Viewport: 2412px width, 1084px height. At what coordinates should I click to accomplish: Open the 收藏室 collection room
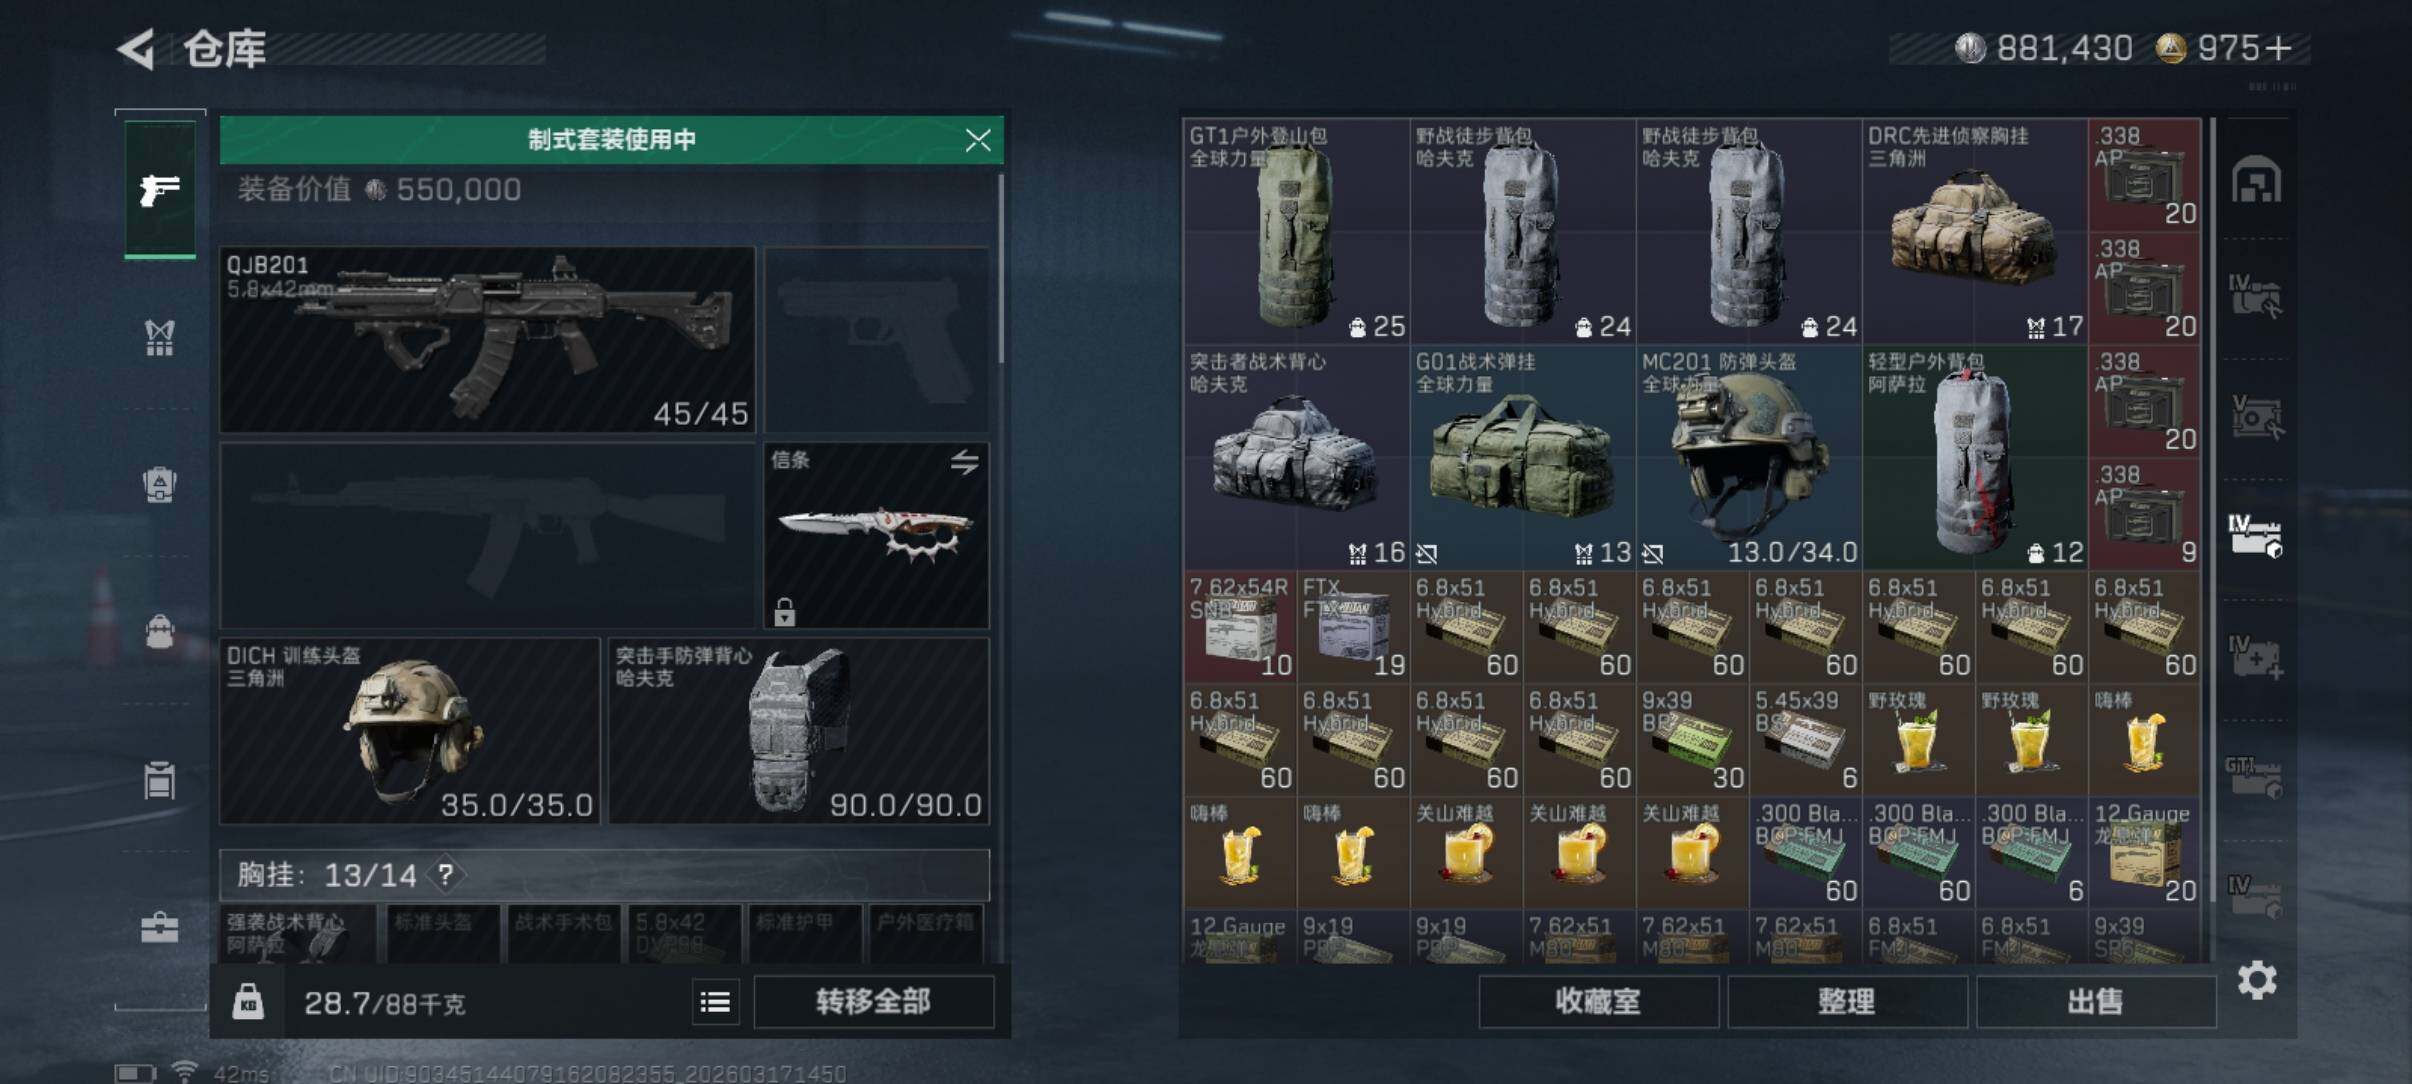pyautogui.click(x=1598, y=1001)
